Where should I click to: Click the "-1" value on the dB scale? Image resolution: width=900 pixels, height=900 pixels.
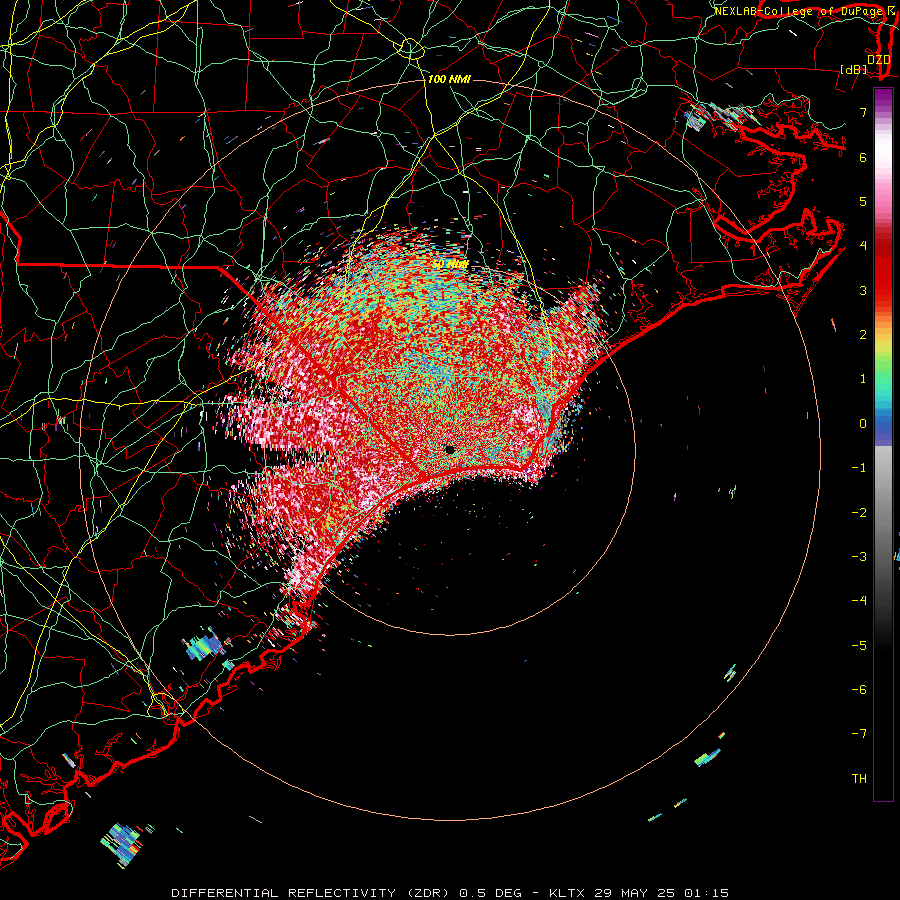click(x=859, y=468)
